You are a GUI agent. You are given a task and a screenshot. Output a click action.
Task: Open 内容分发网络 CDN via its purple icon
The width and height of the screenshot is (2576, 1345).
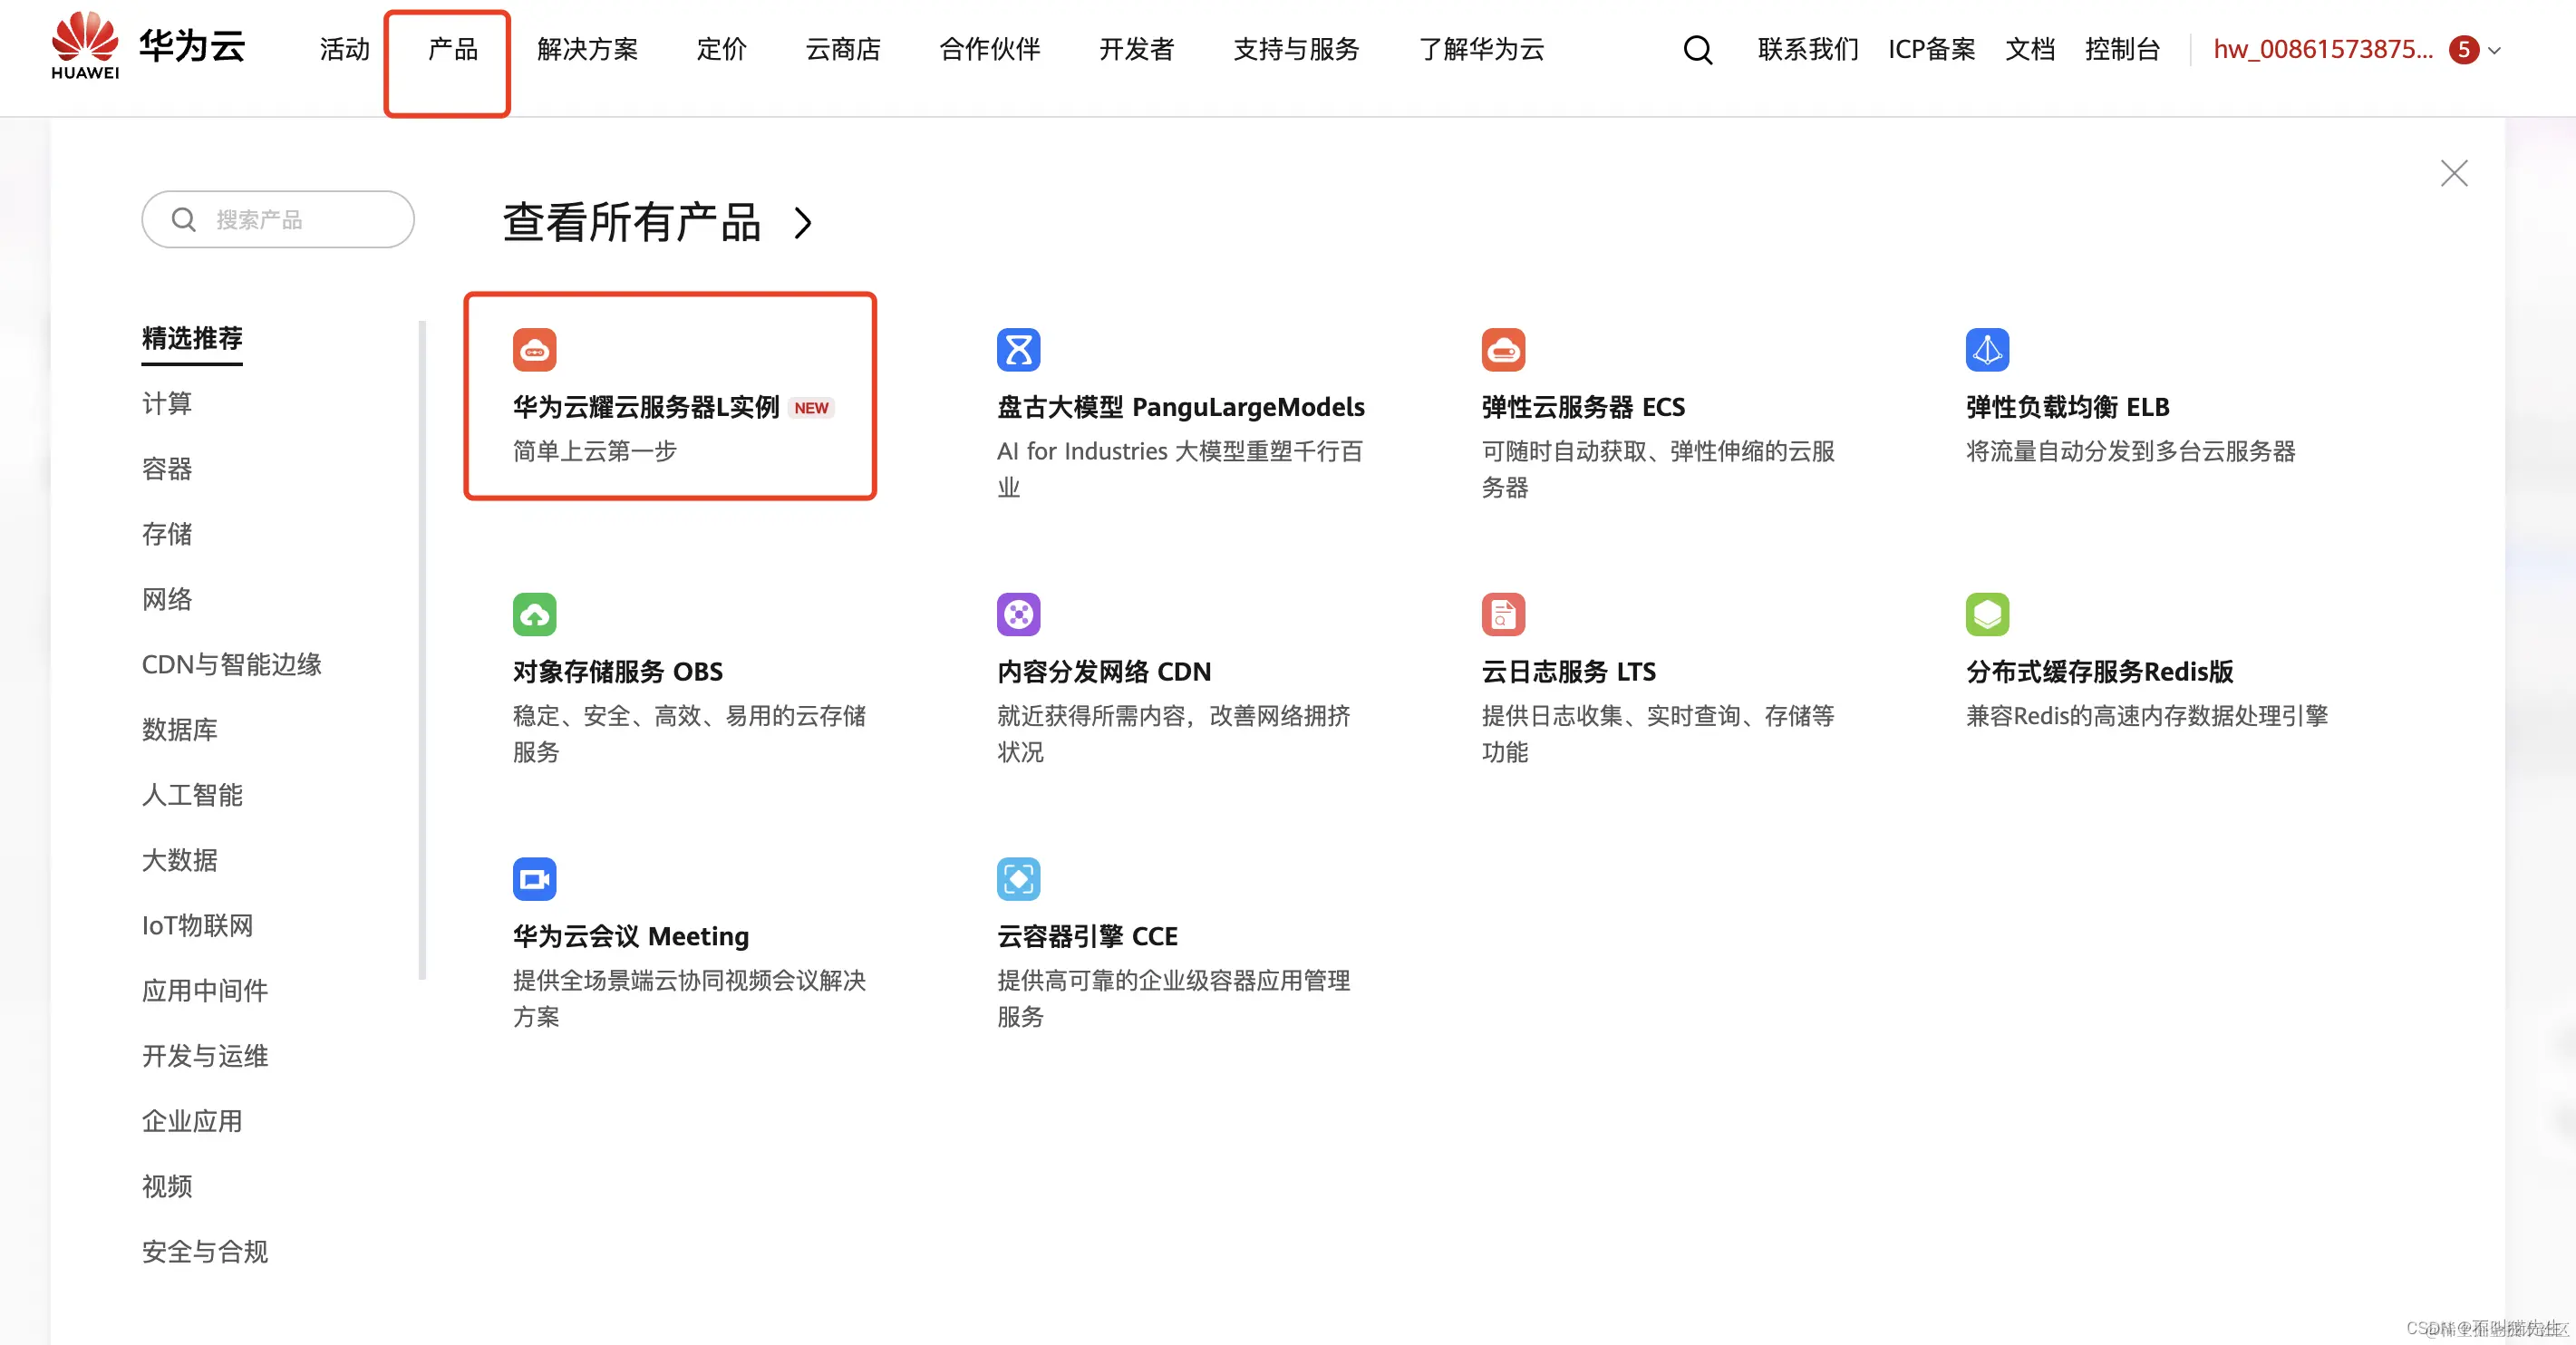1019,614
